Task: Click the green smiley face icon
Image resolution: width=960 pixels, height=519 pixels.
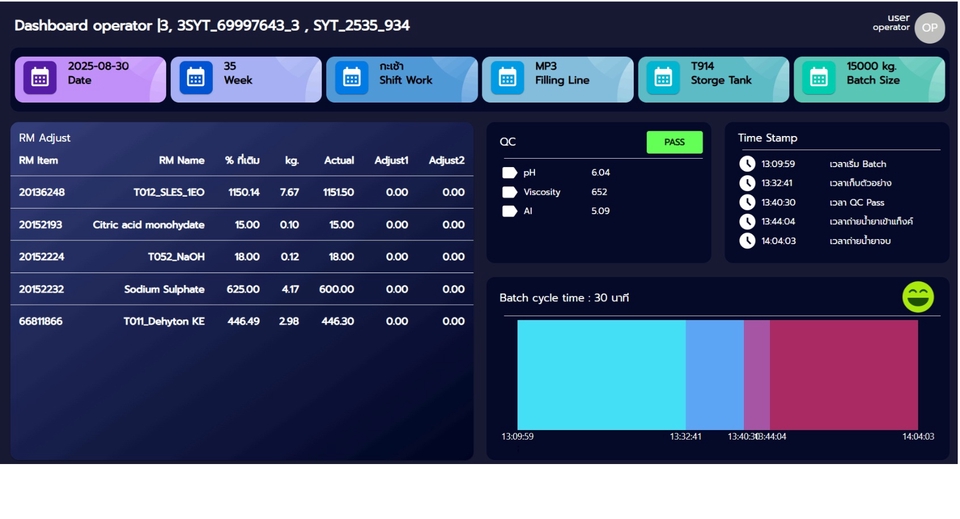Action: (918, 297)
